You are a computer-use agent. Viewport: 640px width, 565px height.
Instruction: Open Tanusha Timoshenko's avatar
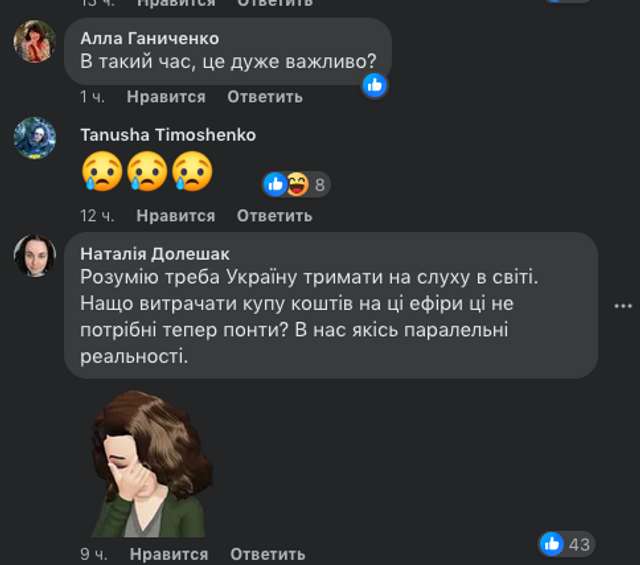coord(35,138)
